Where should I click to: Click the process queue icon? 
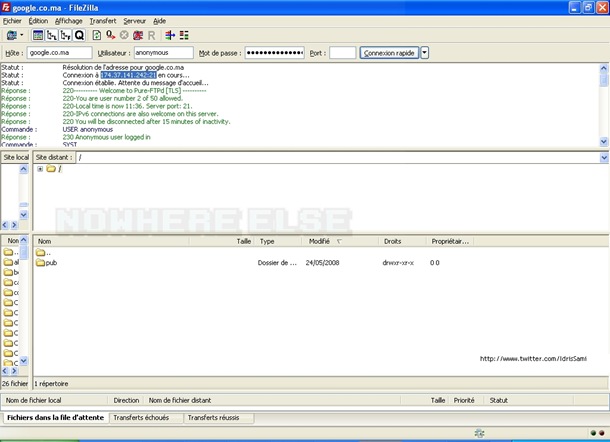click(110, 35)
